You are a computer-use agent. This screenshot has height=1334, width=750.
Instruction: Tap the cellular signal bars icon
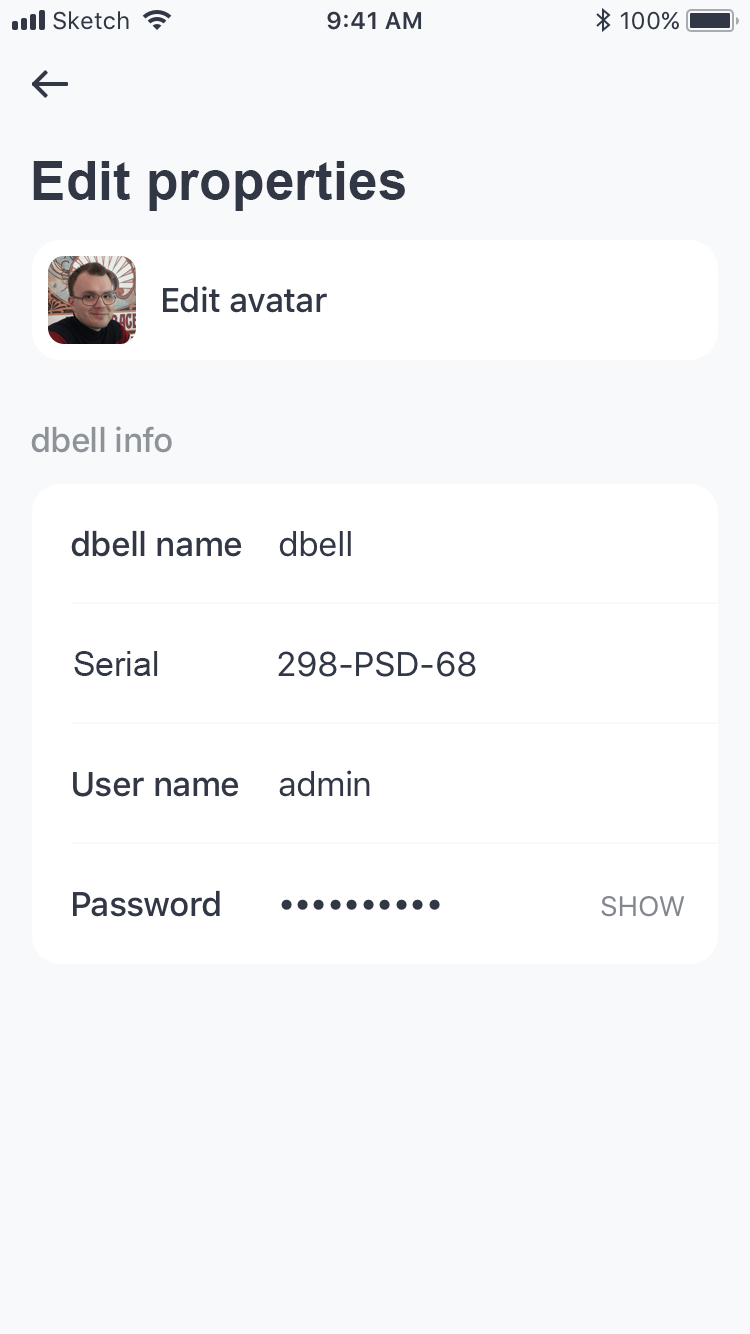click(29, 20)
